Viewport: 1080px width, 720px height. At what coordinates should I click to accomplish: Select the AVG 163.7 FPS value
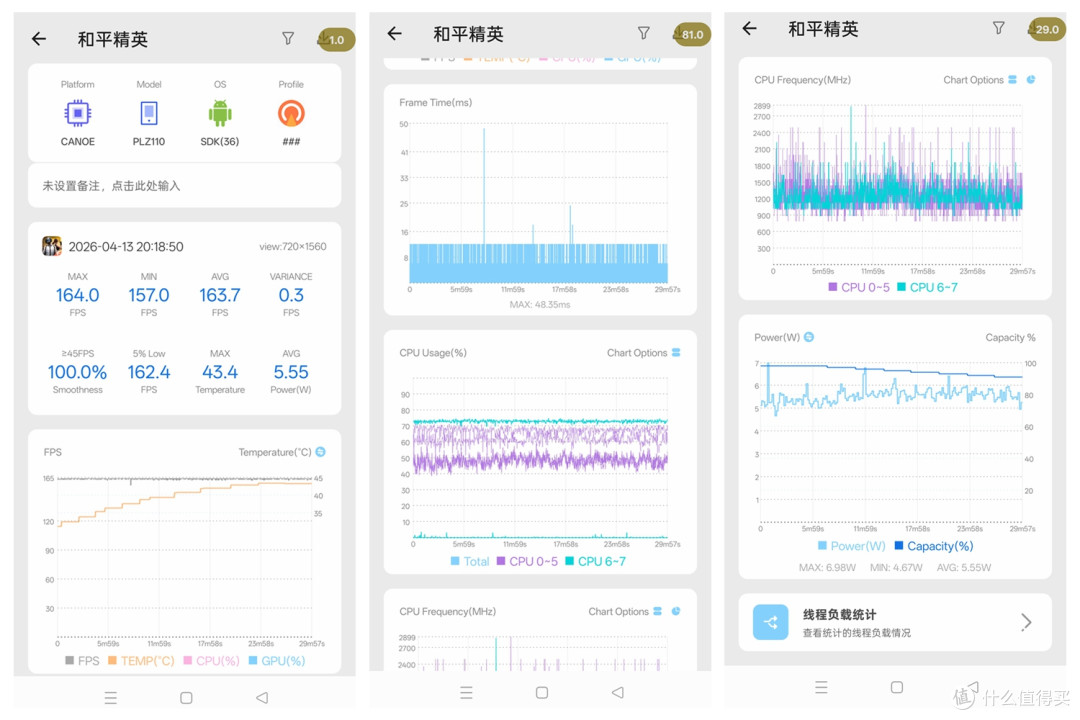220,295
